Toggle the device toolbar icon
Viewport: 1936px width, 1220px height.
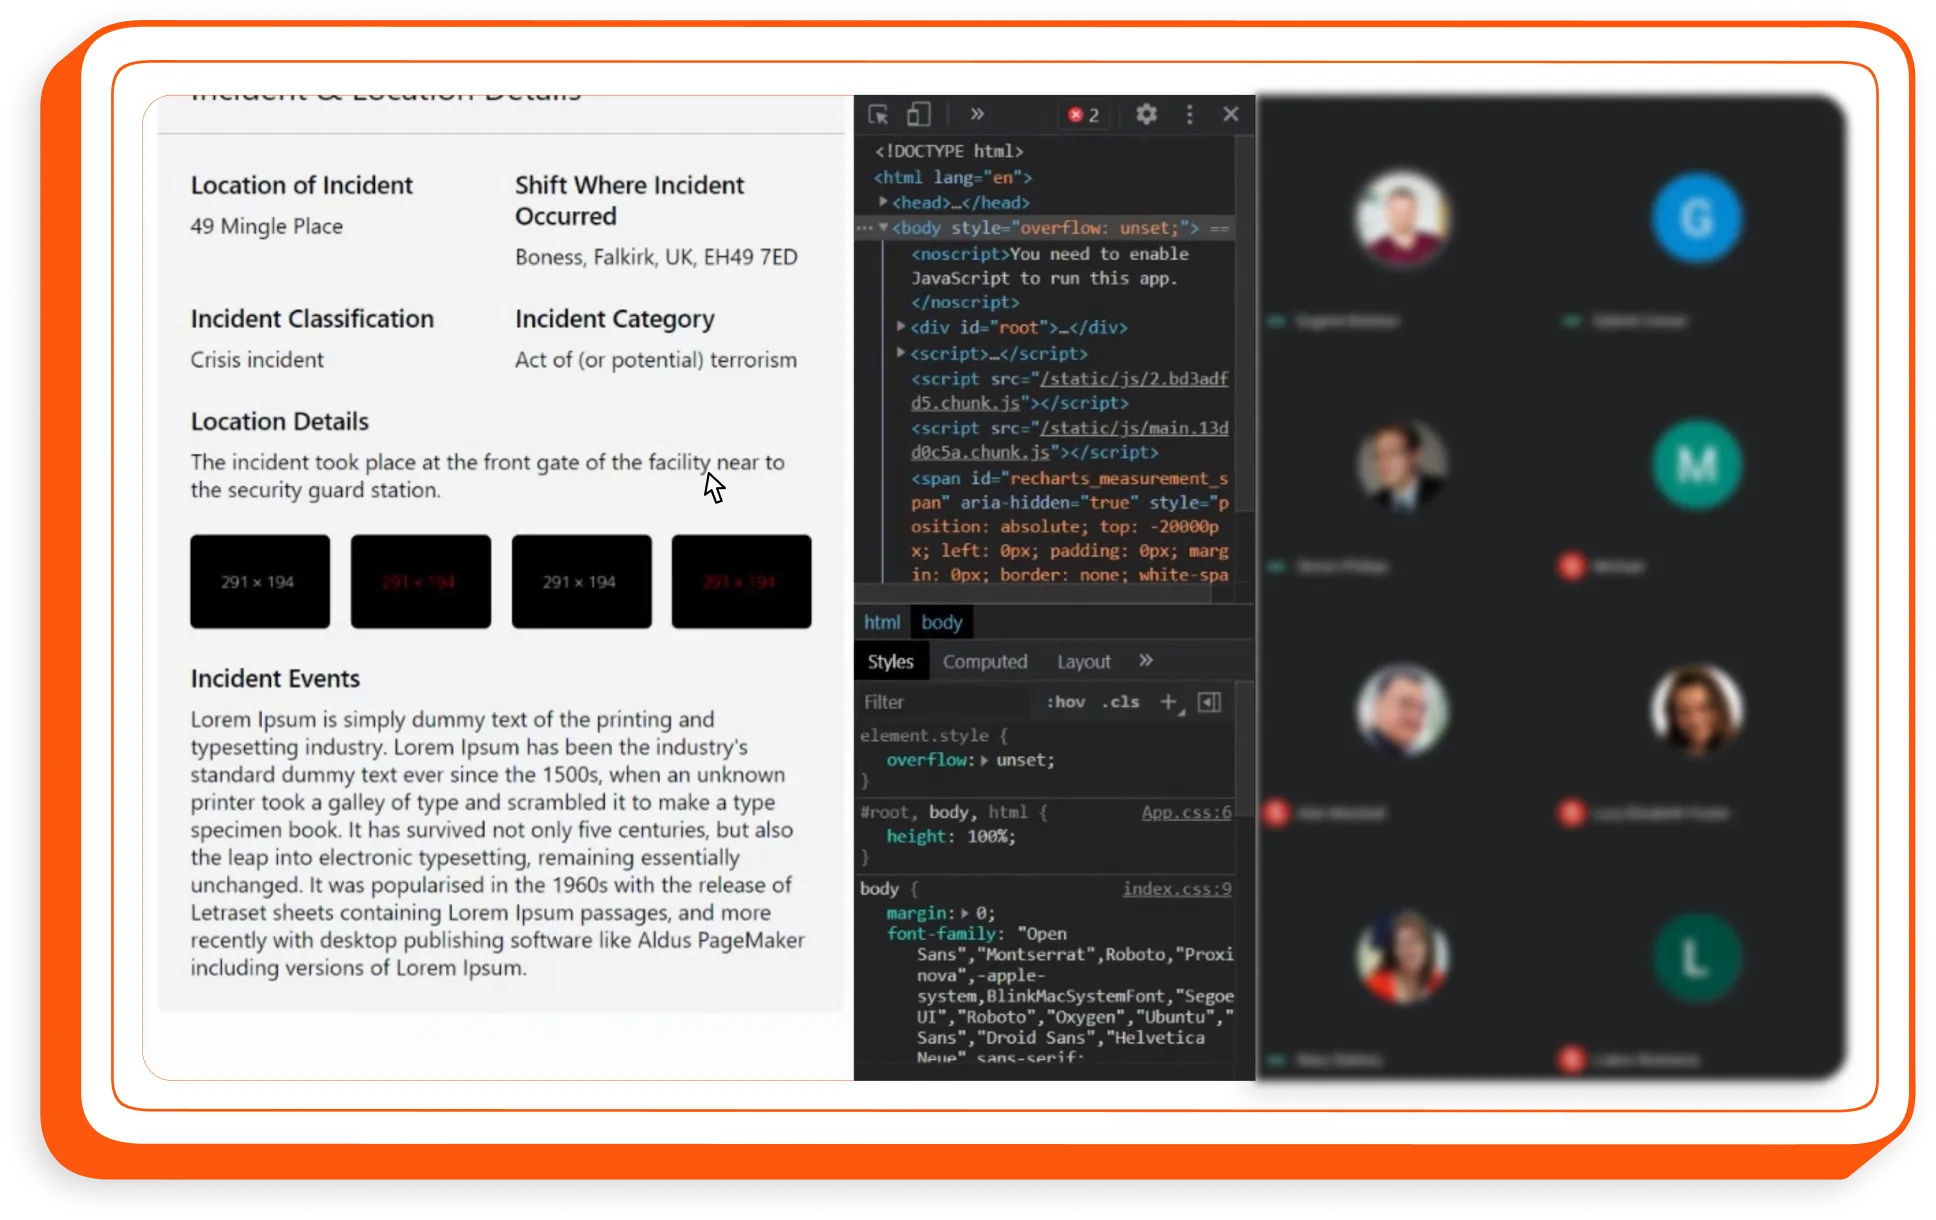[918, 114]
